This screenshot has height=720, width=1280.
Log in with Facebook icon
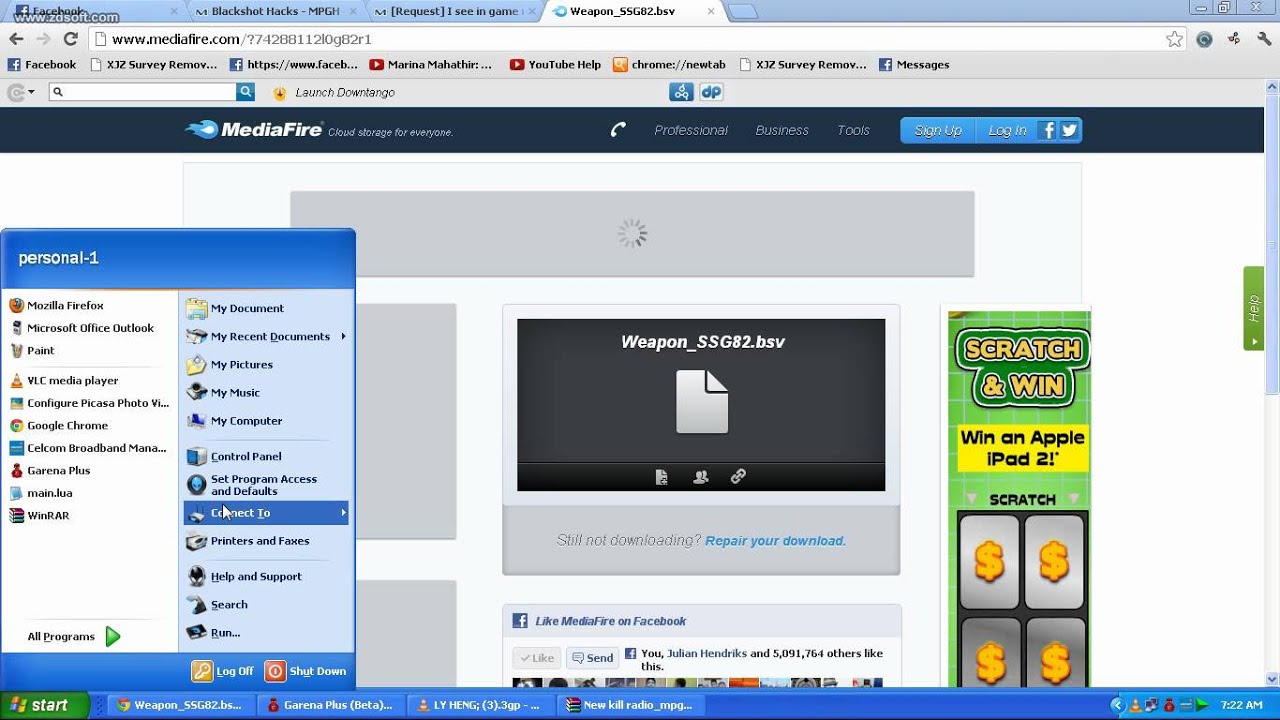click(1049, 130)
